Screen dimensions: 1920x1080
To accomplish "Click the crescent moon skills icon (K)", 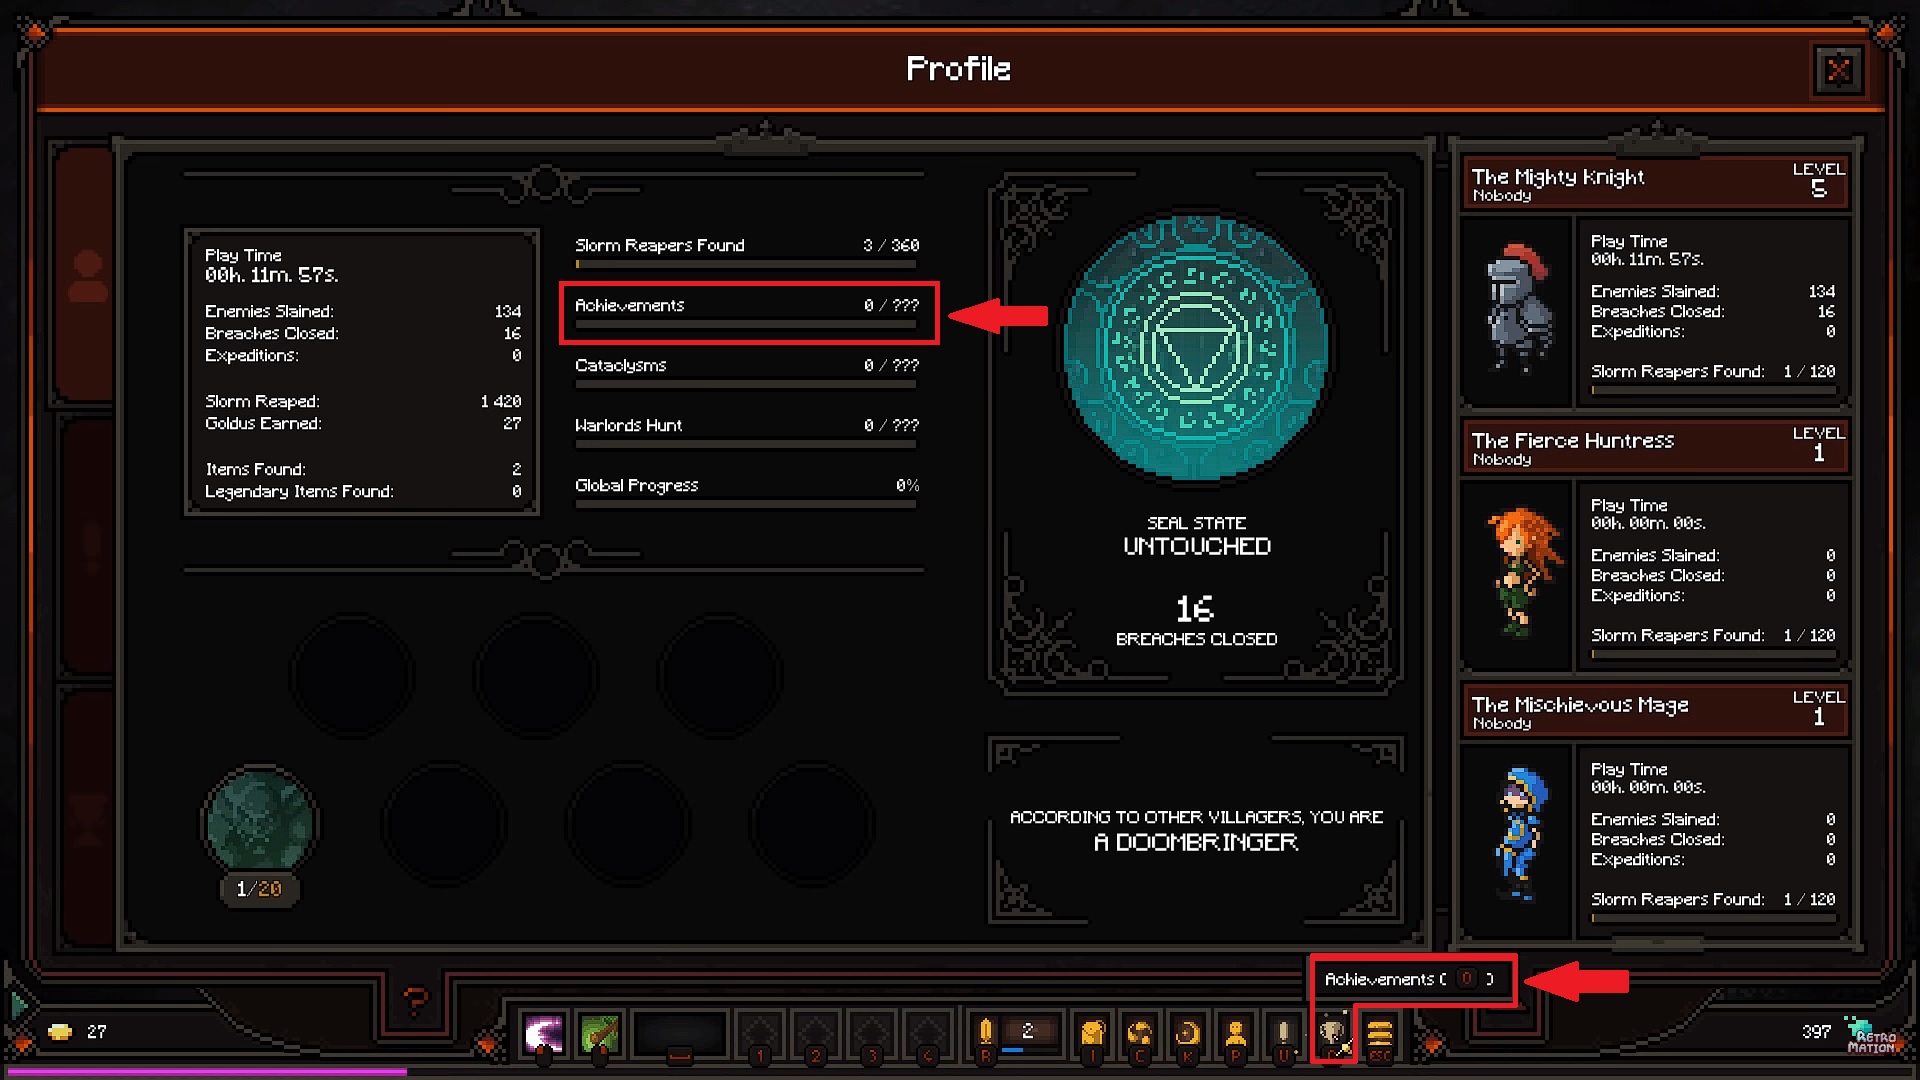I will [1188, 1034].
